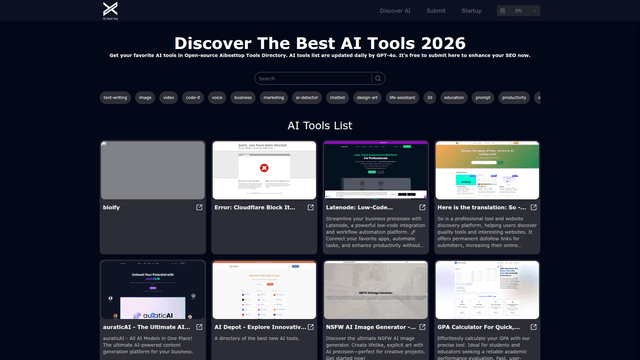
Task: Click 'NSFW AI Image Generator -...' title
Action: point(371,327)
